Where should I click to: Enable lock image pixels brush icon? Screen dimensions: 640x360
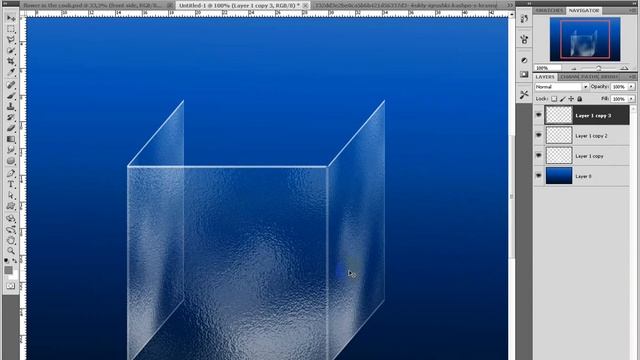point(562,99)
